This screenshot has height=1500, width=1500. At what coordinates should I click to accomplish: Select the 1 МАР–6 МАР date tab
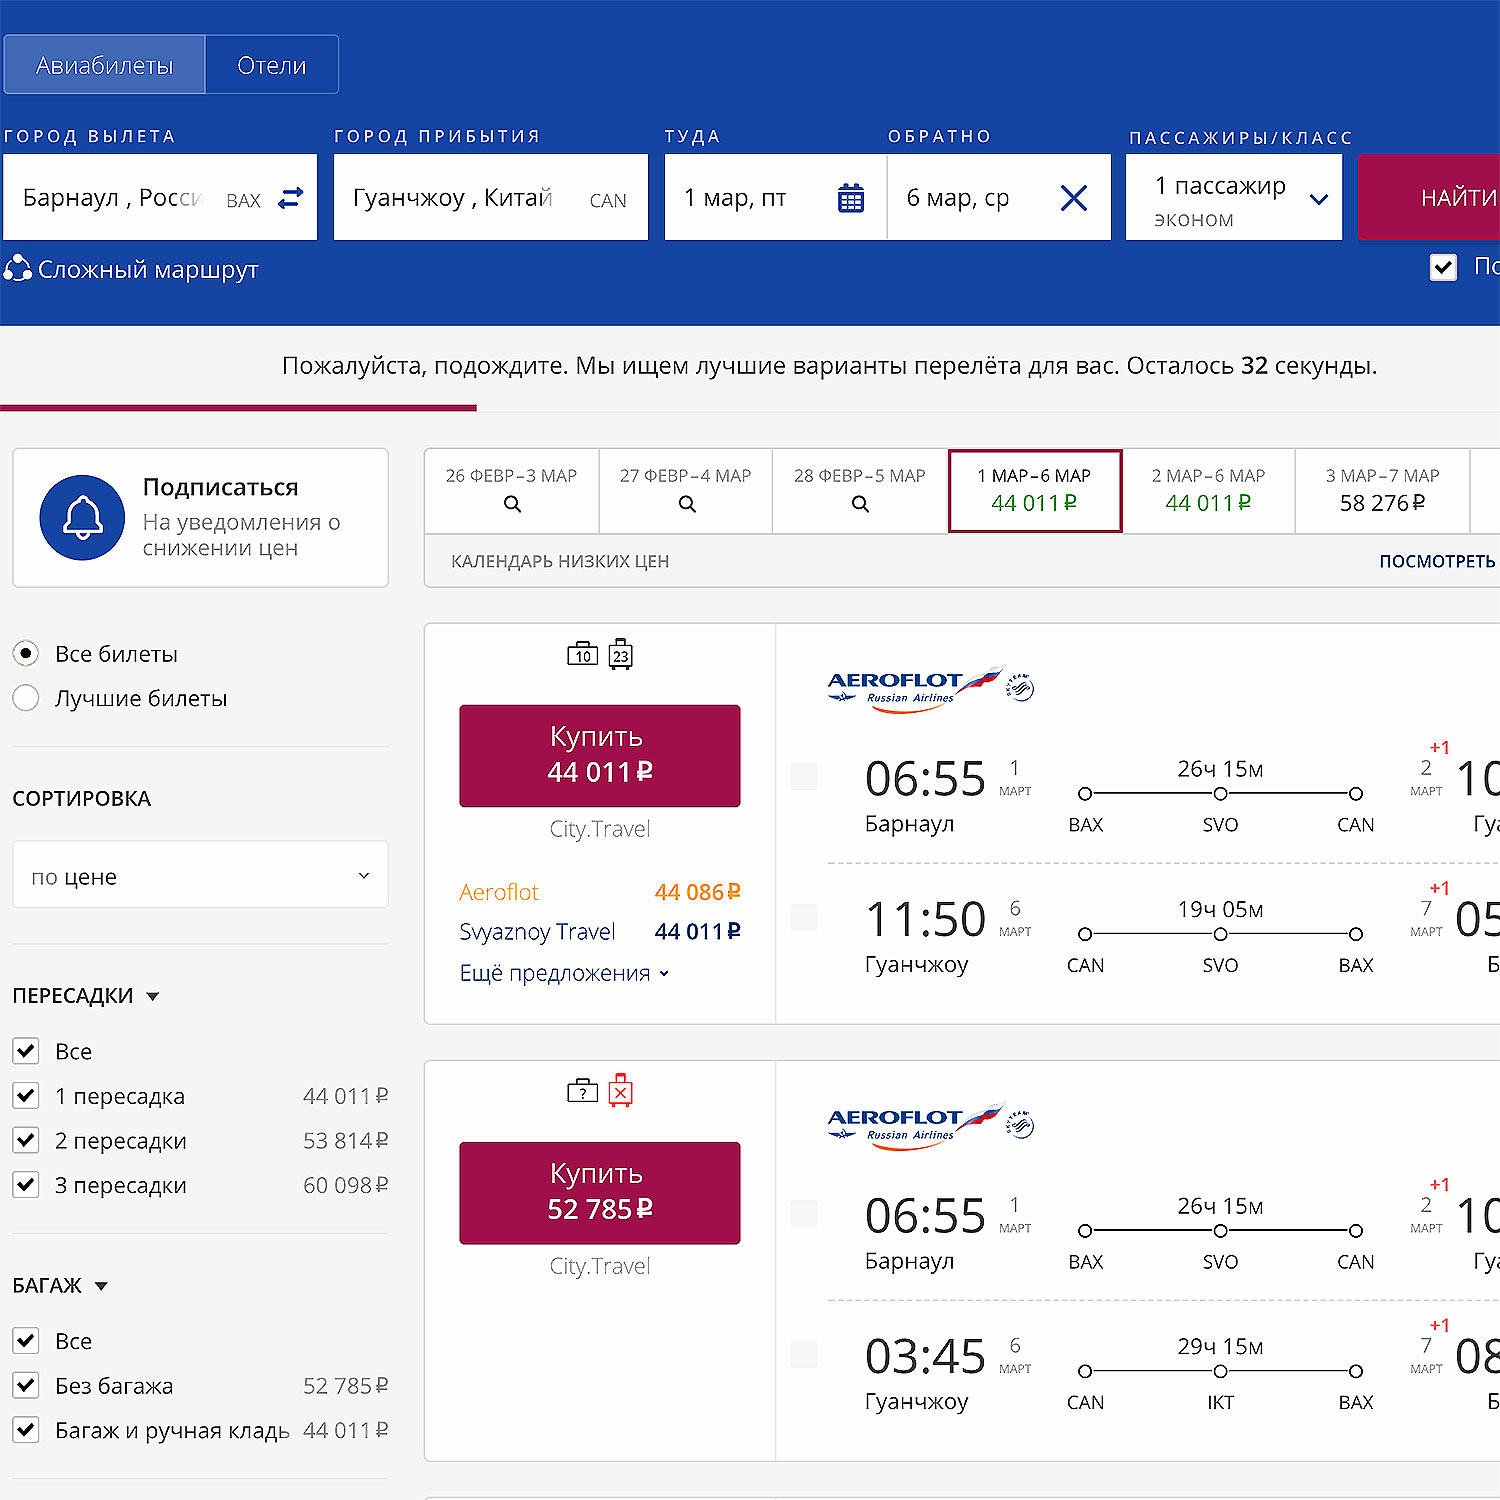[1034, 490]
